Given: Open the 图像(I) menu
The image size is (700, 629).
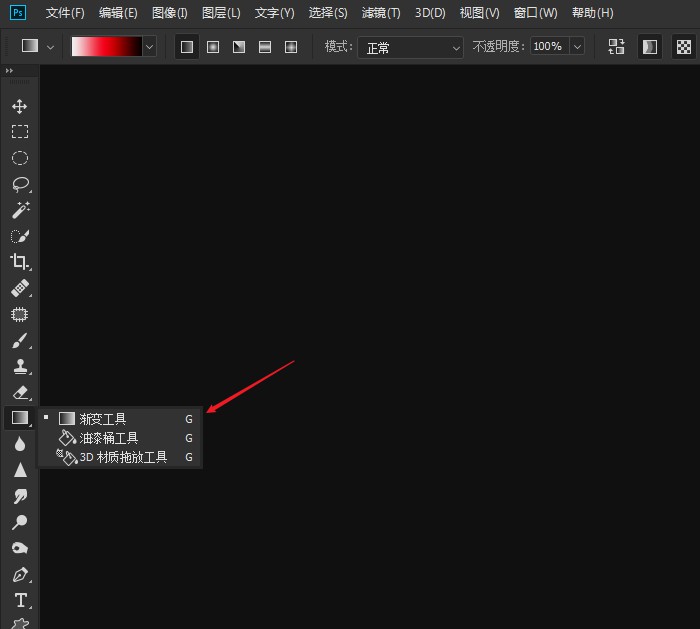Looking at the screenshot, I should tap(170, 13).
